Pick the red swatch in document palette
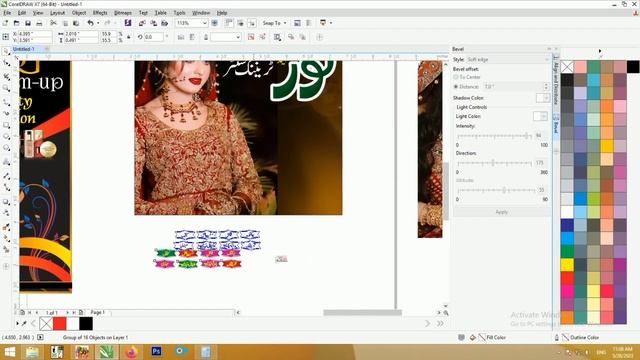The height and width of the screenshot is (360, 640). click(x=60, y=324)
